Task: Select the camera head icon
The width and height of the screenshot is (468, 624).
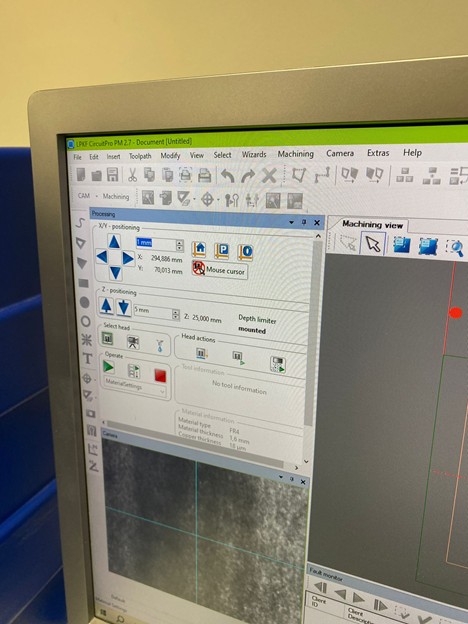Action: point(133,341)
